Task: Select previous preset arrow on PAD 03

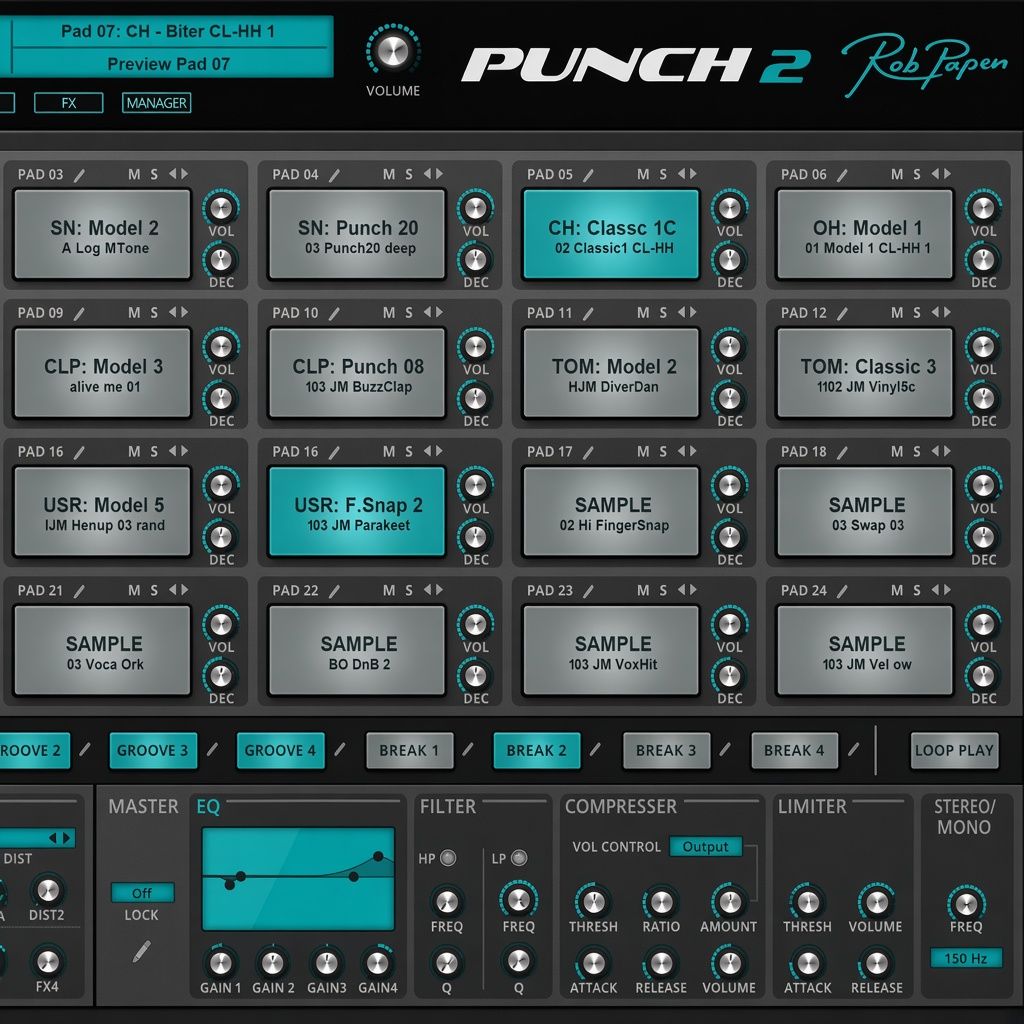Action: coord(173,174)
